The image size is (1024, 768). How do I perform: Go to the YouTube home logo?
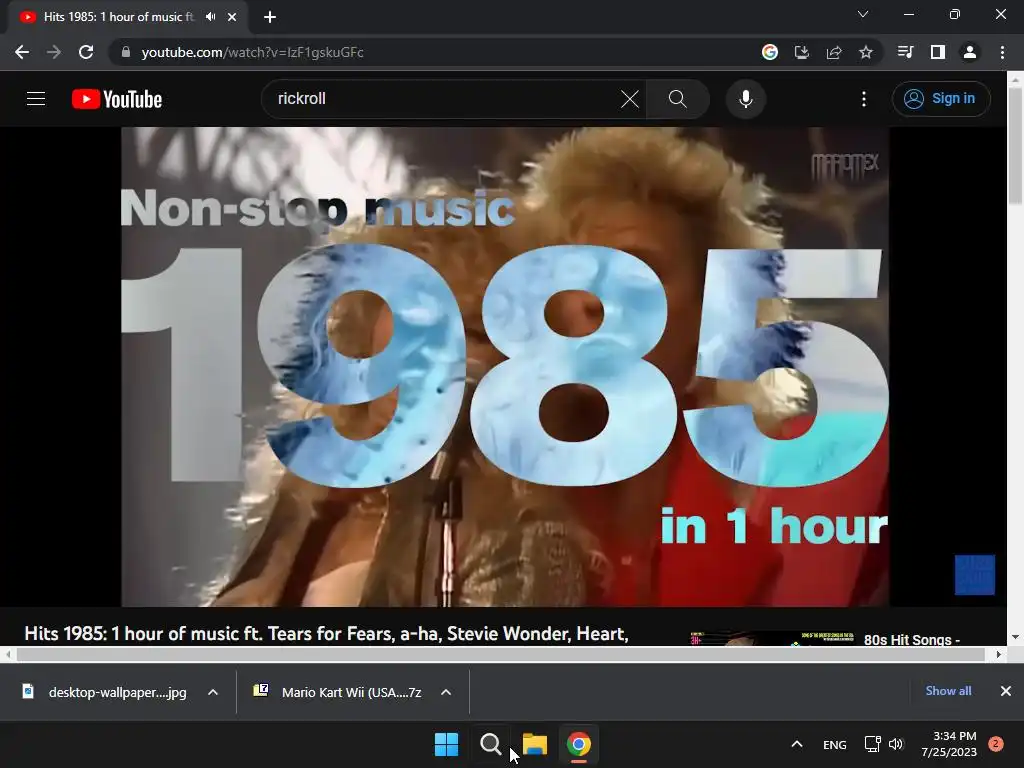(117, 99)
